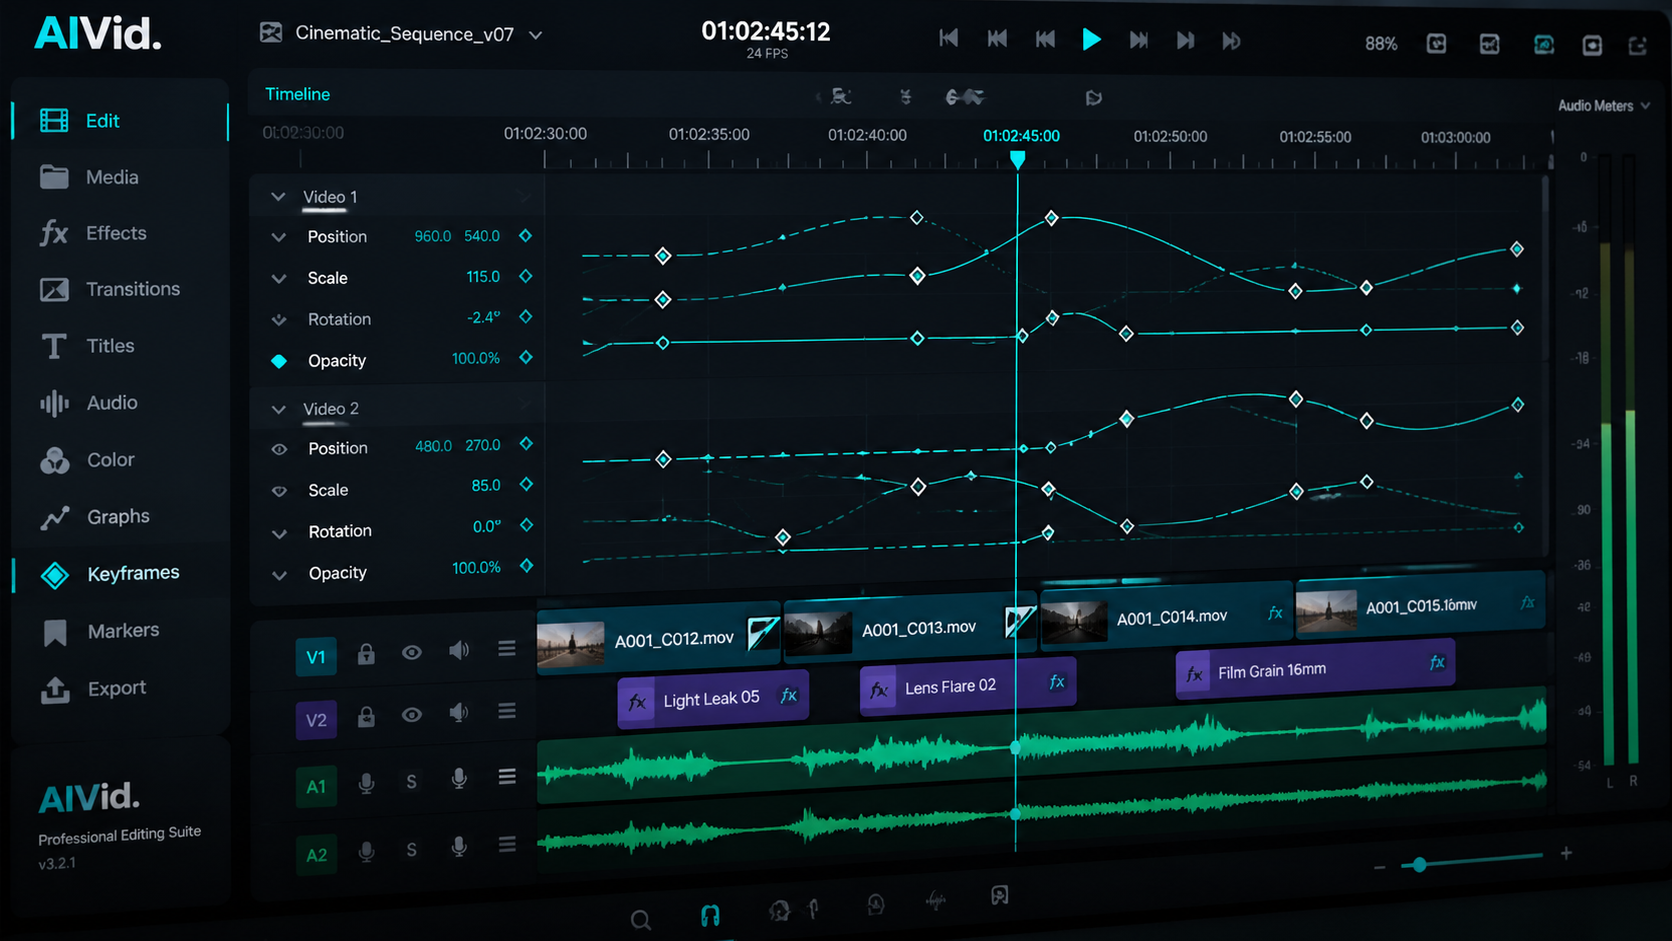1672x941 pixels.
Task: Click the plus to zoom in timeline
Action: click(x=1566, y=853)
